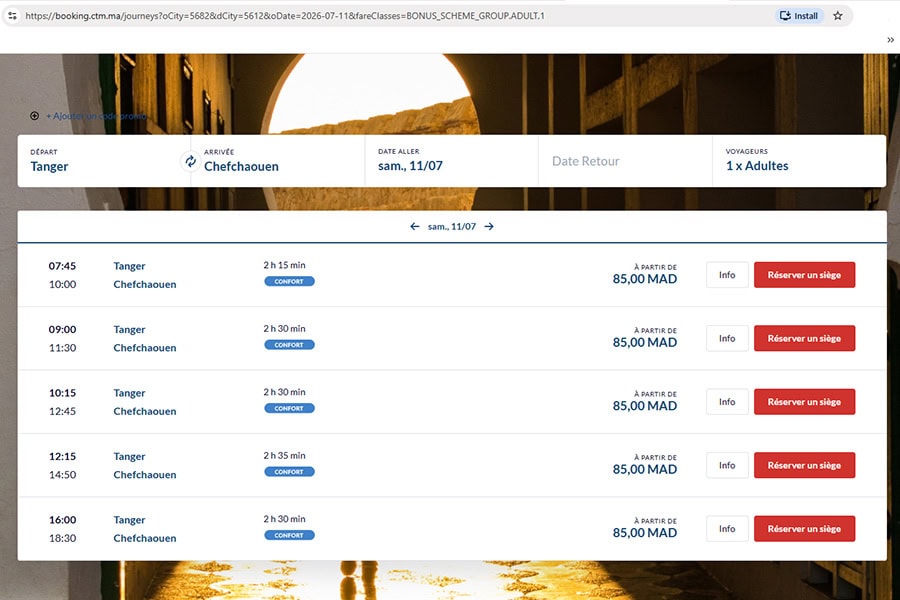This screenshot has height=600, width=900.
Task: Select the 09:00 departure time
Action: click(62, 330)
